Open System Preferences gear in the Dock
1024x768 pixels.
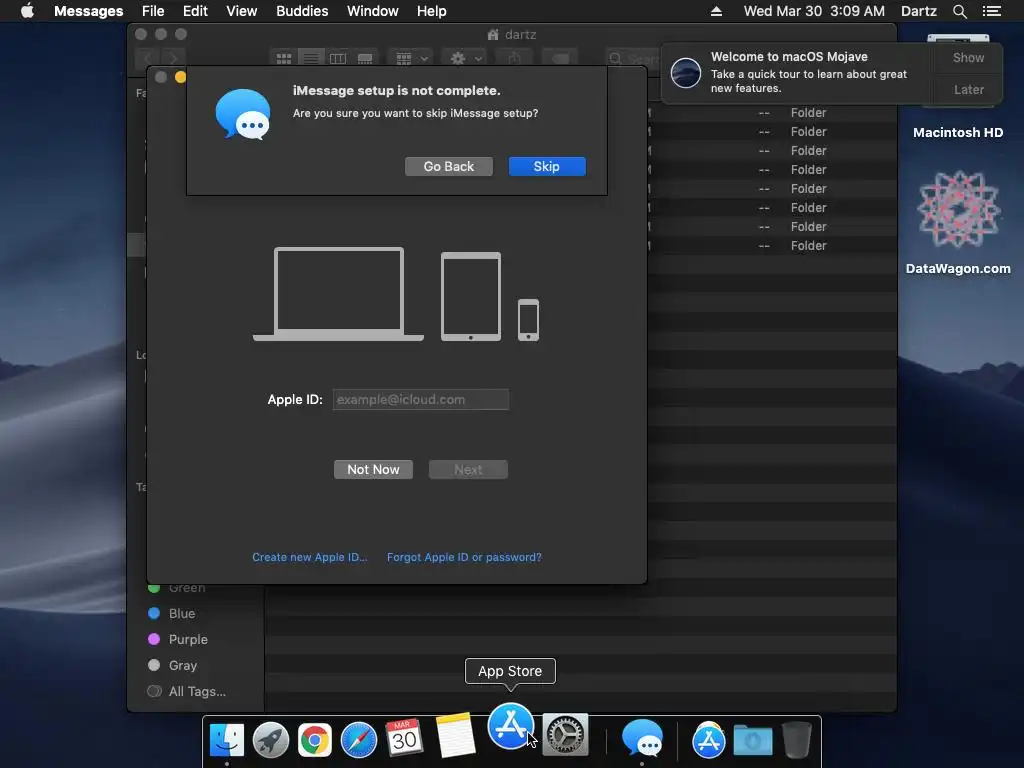pos(566,735)
